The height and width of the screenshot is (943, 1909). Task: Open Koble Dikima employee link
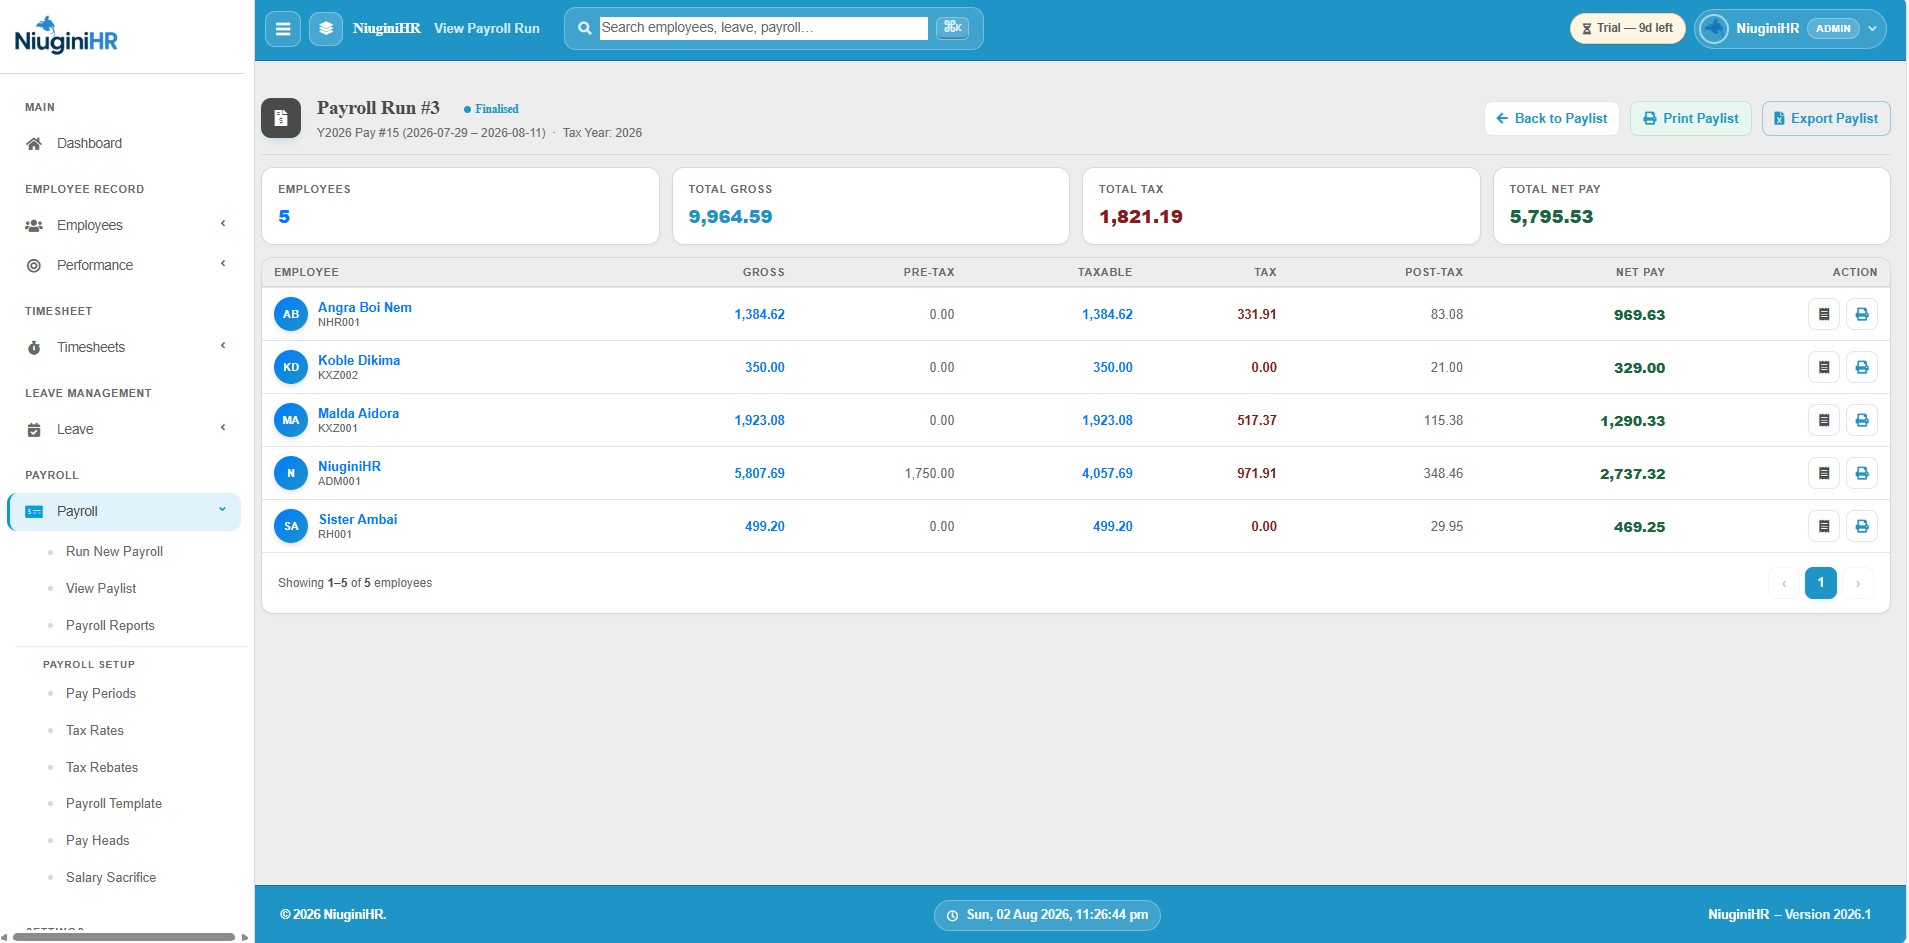point(359,360)
